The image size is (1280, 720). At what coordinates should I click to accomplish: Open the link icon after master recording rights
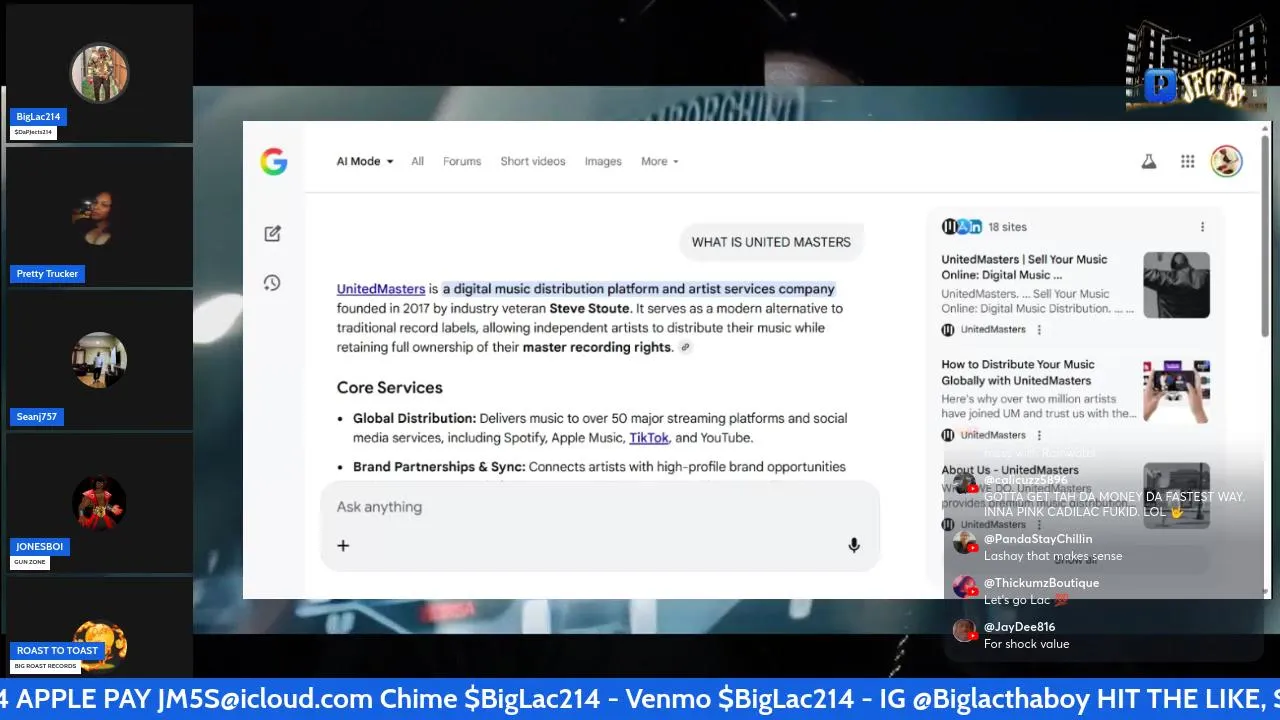click(685, 347)
